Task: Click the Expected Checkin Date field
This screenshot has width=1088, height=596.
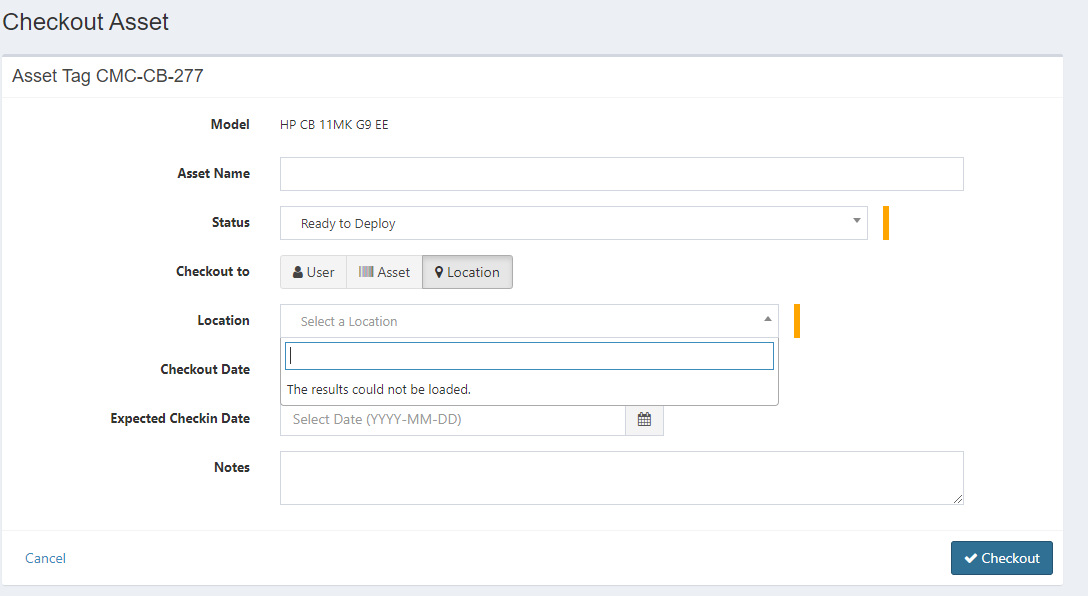Action: (x=453, y=419)
